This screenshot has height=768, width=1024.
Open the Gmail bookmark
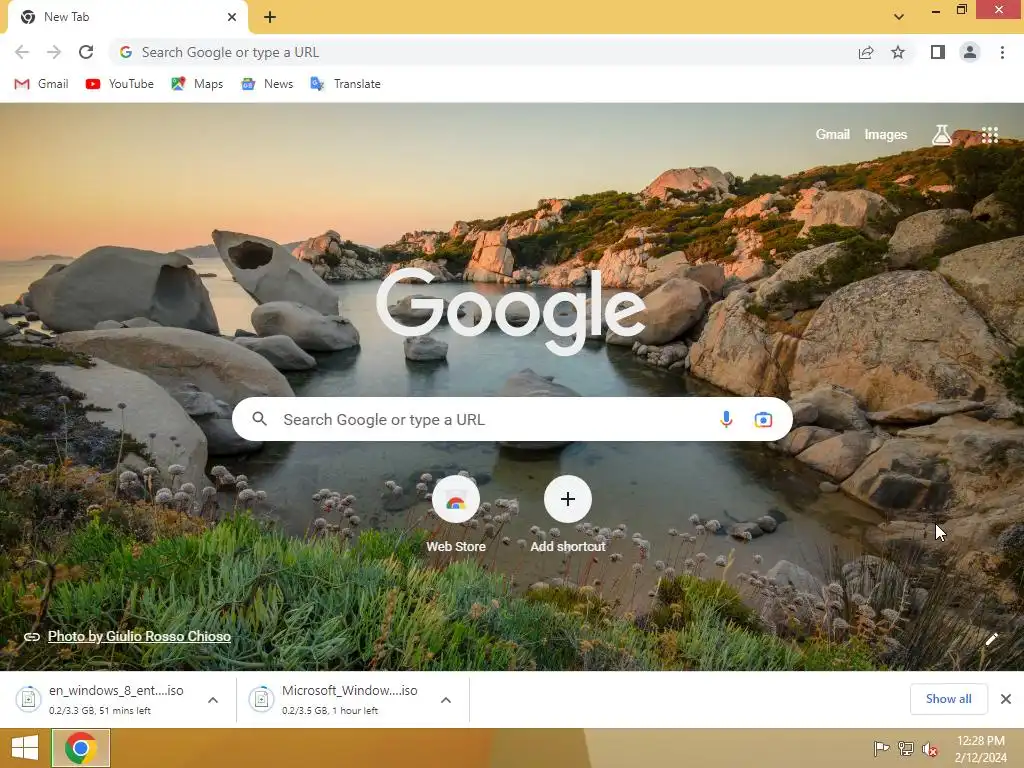41,84
